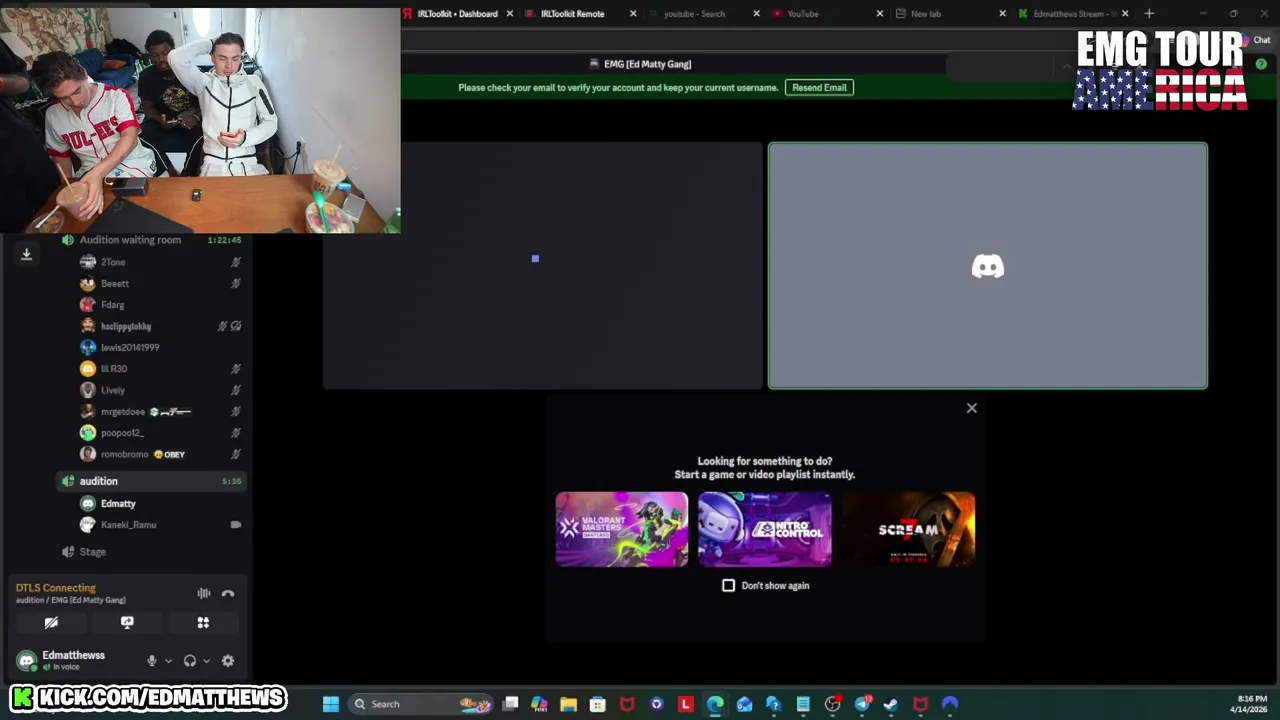Open Microsoft Store from taskbar
The image size is (1280, 720).
coord(598,704)
